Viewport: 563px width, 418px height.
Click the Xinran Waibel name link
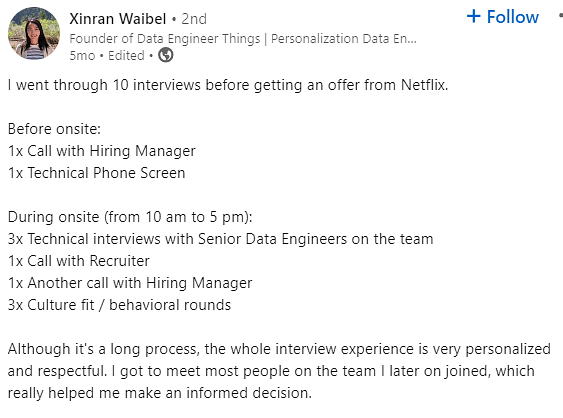[x=117, y=19]
